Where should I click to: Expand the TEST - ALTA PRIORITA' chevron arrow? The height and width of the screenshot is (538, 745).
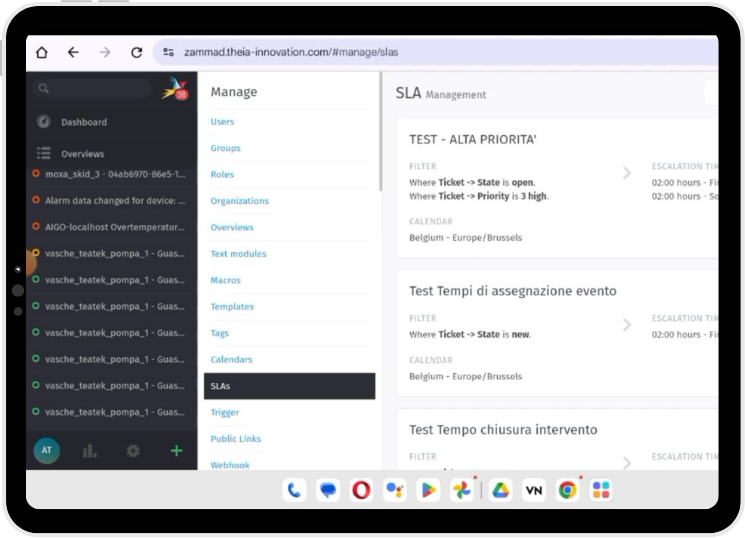(x=627, y=173)
